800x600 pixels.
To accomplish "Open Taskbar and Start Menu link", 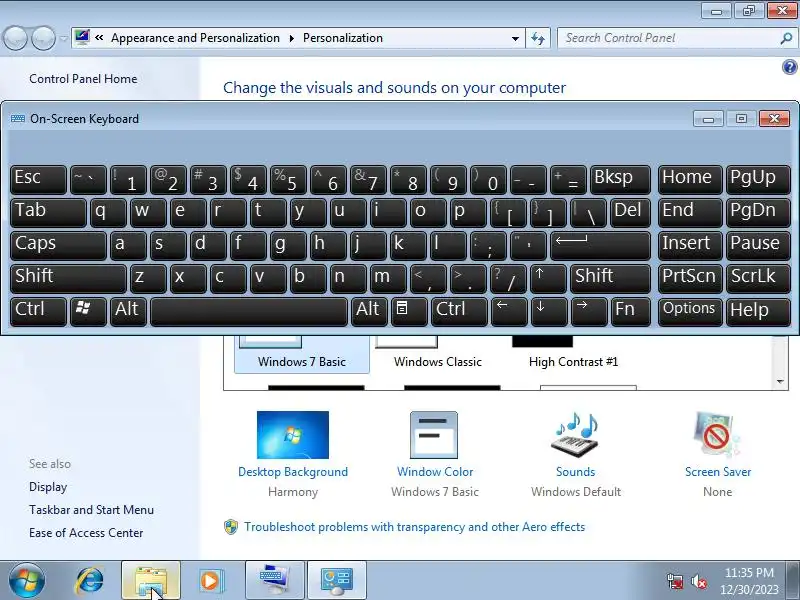I will 91,510.
